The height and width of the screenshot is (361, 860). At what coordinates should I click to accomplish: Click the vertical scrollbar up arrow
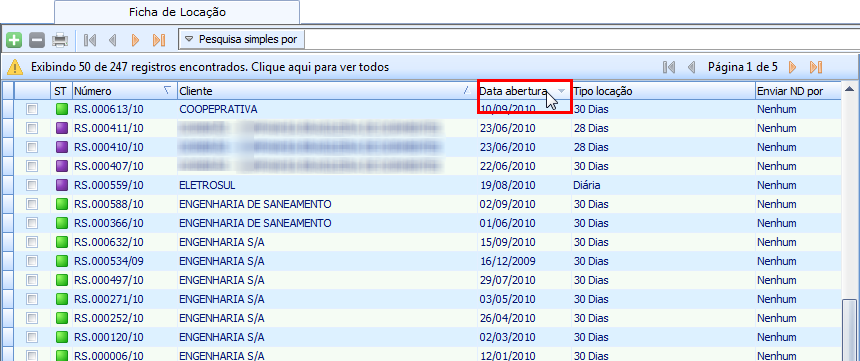coord(850,89)
